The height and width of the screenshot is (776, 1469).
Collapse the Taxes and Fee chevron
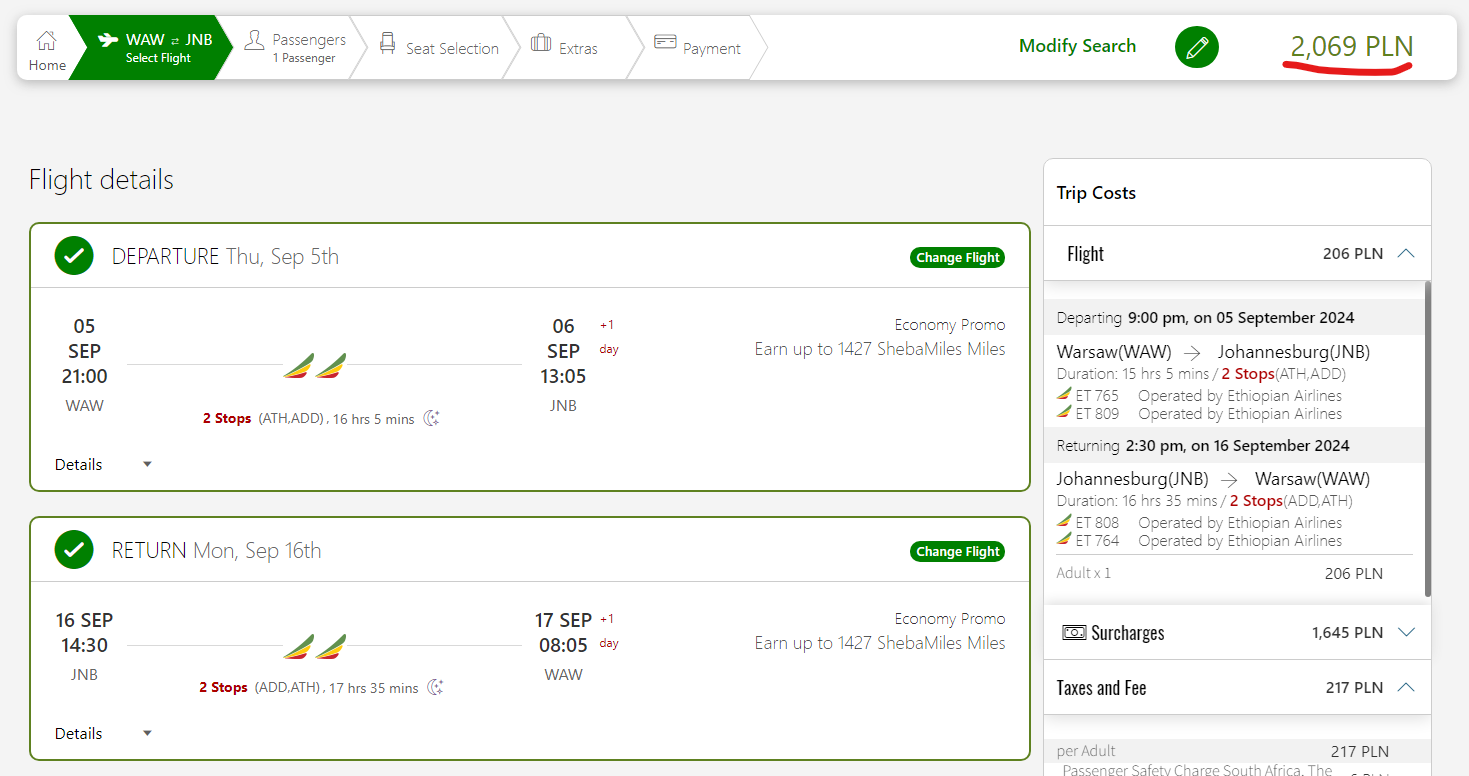click(1406, 687)
